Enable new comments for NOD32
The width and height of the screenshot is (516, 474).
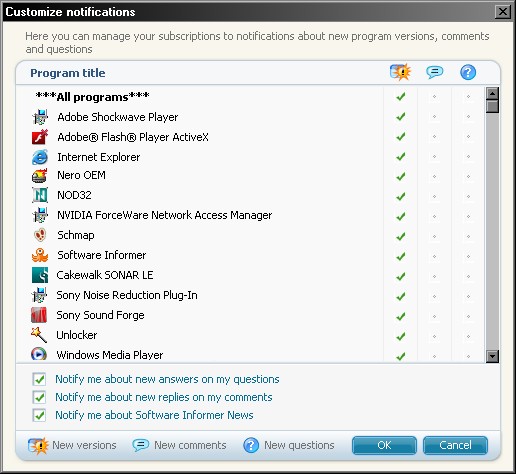434,197
